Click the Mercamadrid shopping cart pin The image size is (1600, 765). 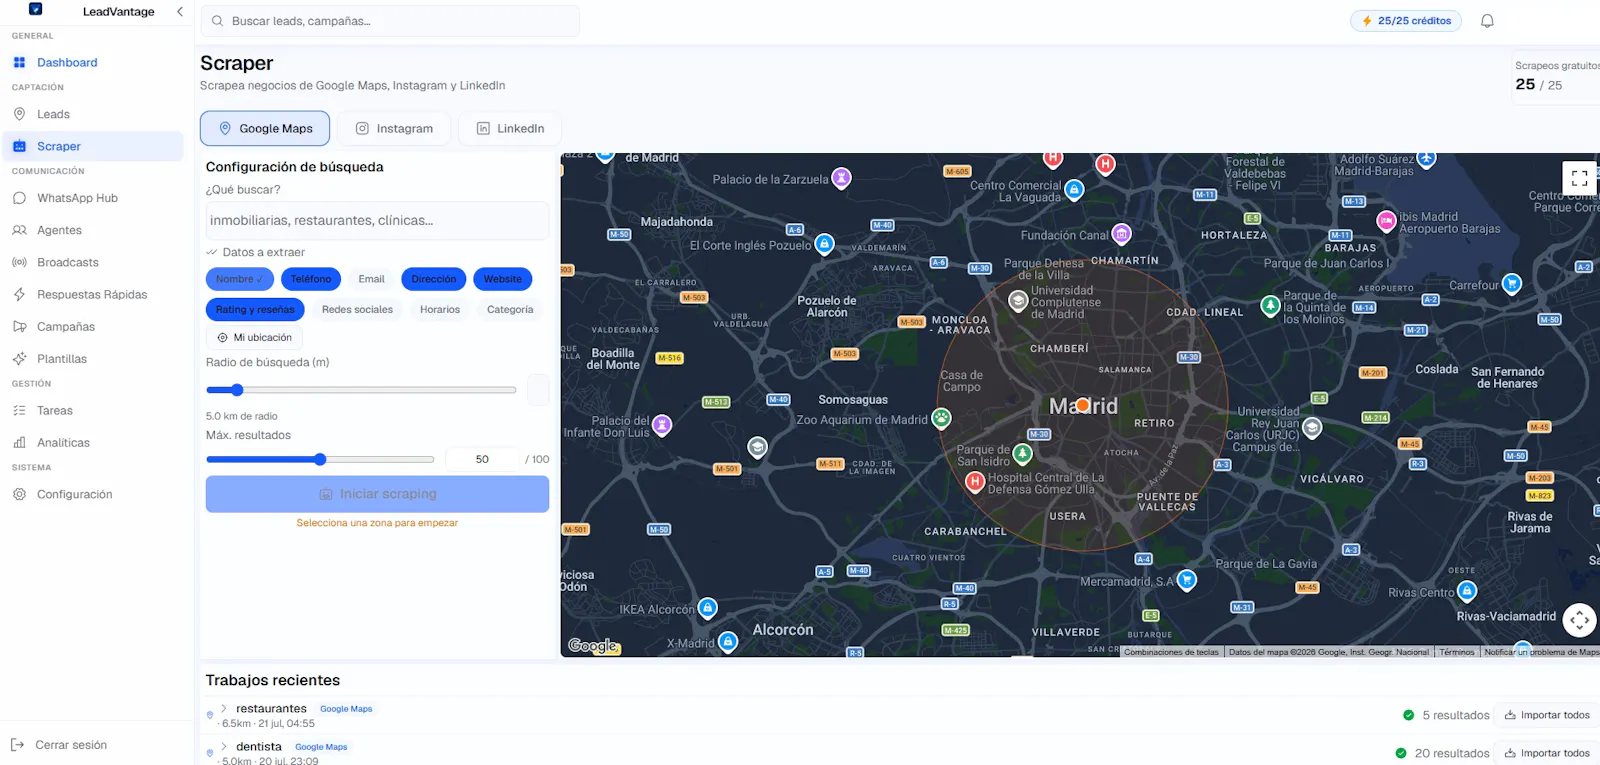point(1186,579)
